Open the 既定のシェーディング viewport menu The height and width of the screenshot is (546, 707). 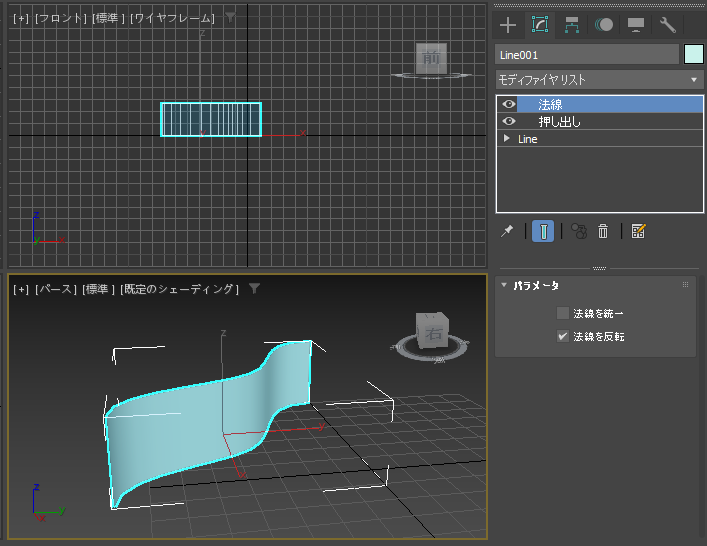coord(179,289)
